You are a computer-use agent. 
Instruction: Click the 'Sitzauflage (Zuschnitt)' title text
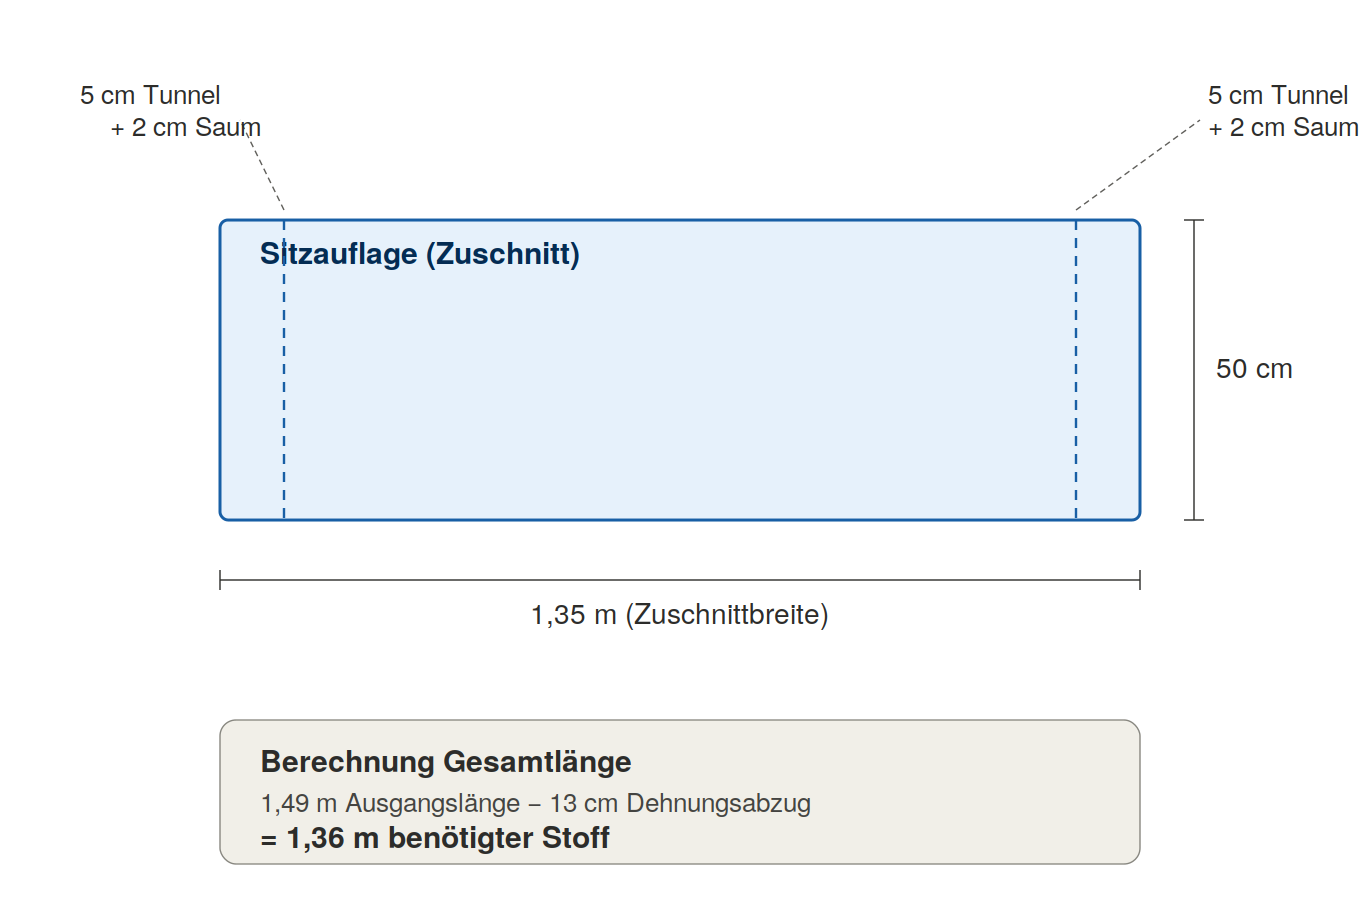point(420,254)
